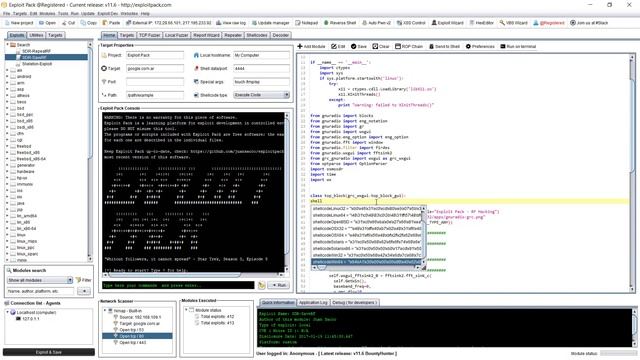Open the Reverse Shell tool
The height and width of the screenshot is (360, 640).
click(340, 23)
